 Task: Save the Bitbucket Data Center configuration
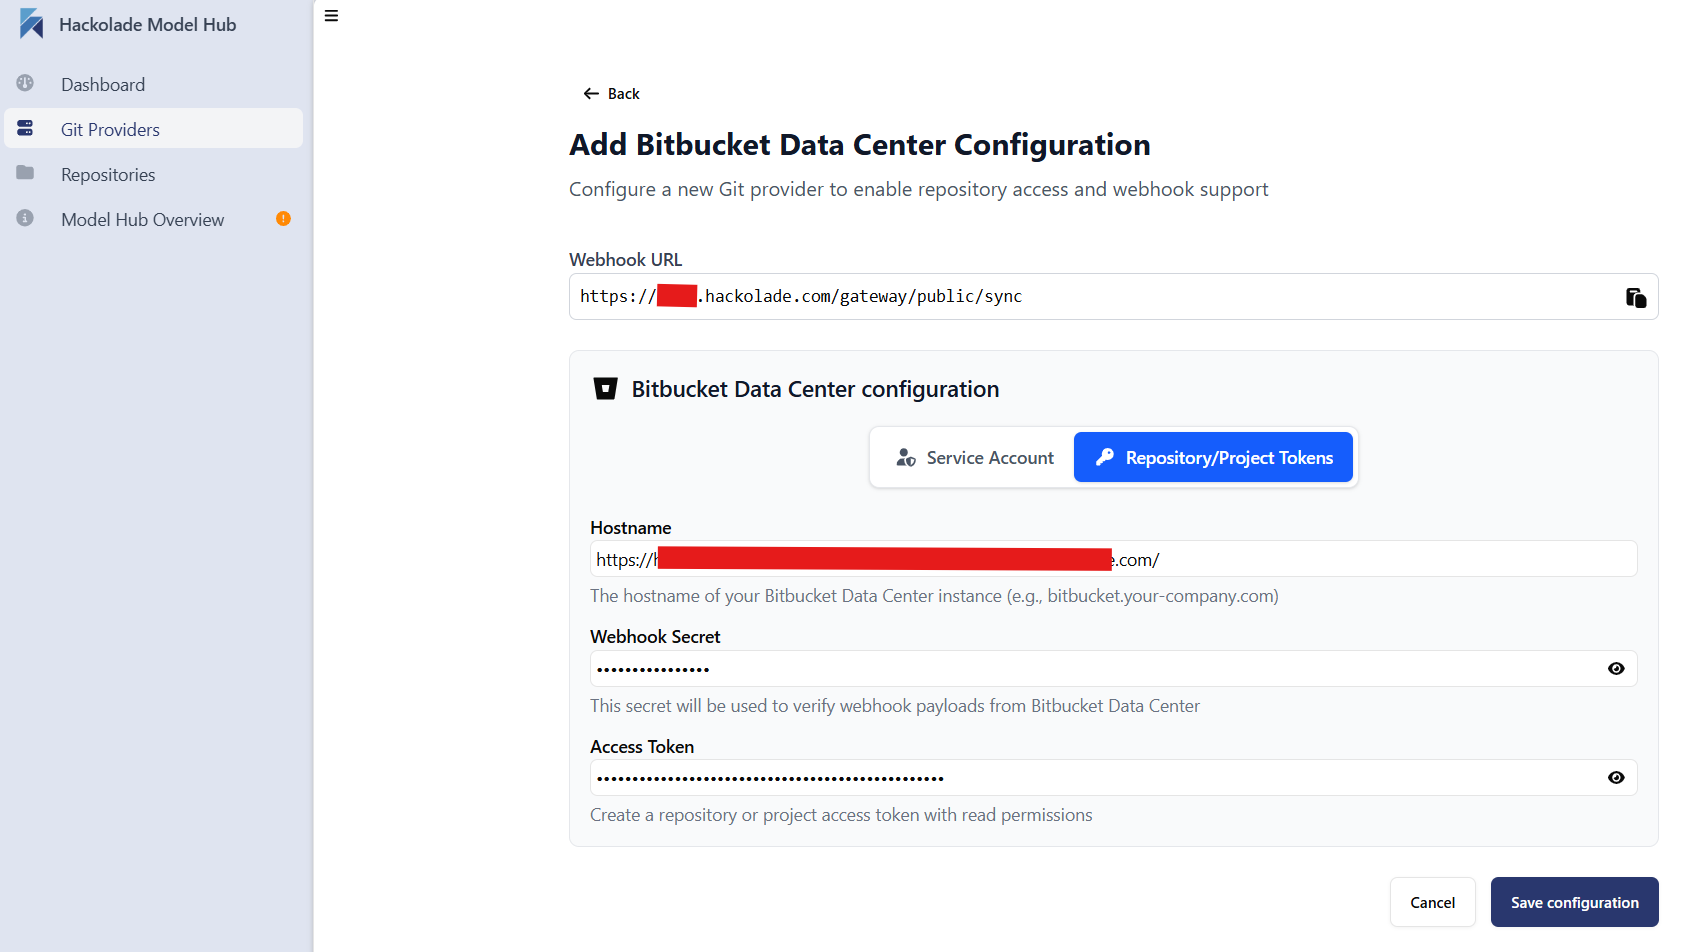point(1574,902)
